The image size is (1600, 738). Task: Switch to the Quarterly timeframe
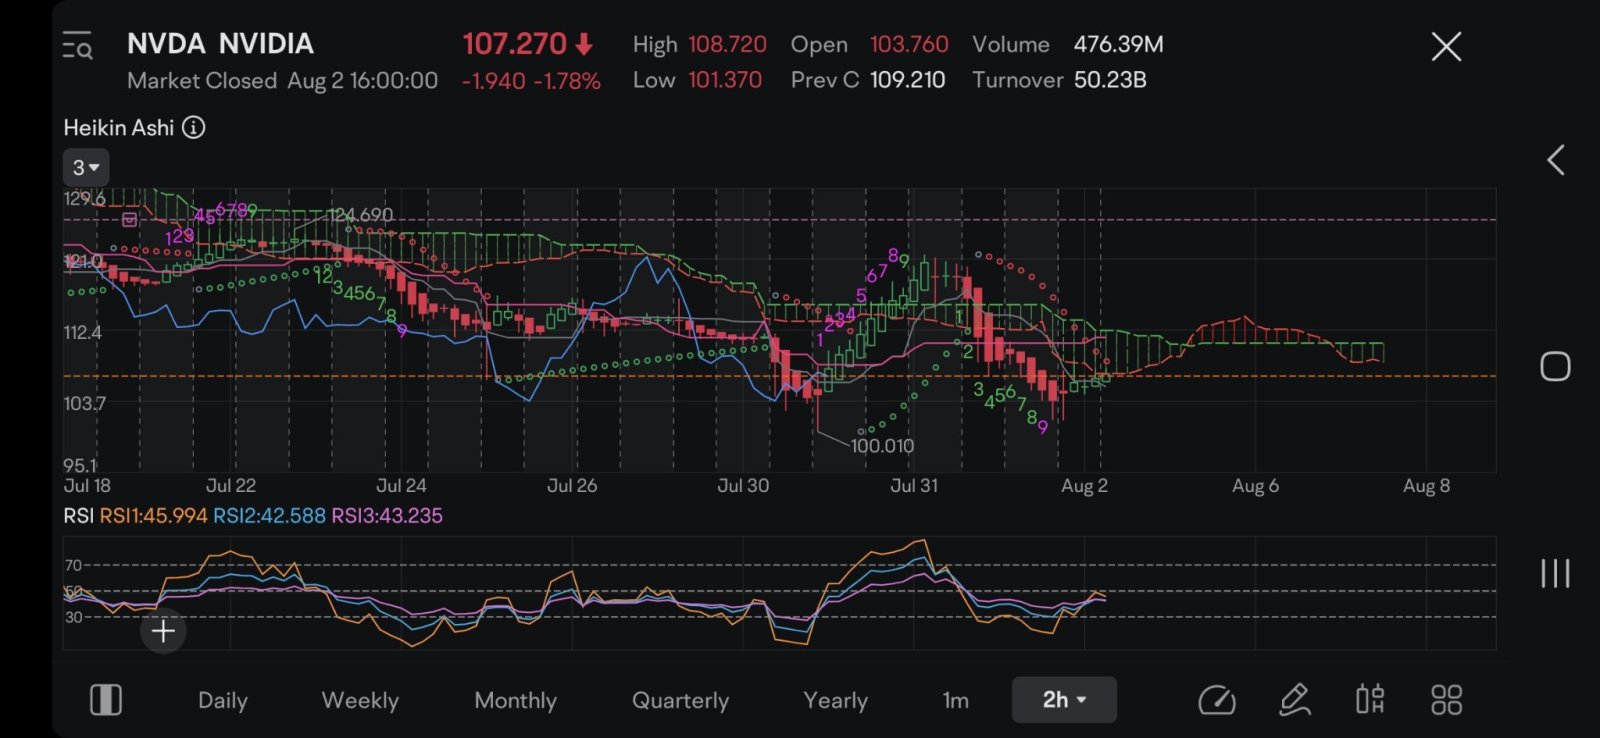[680, 700]
